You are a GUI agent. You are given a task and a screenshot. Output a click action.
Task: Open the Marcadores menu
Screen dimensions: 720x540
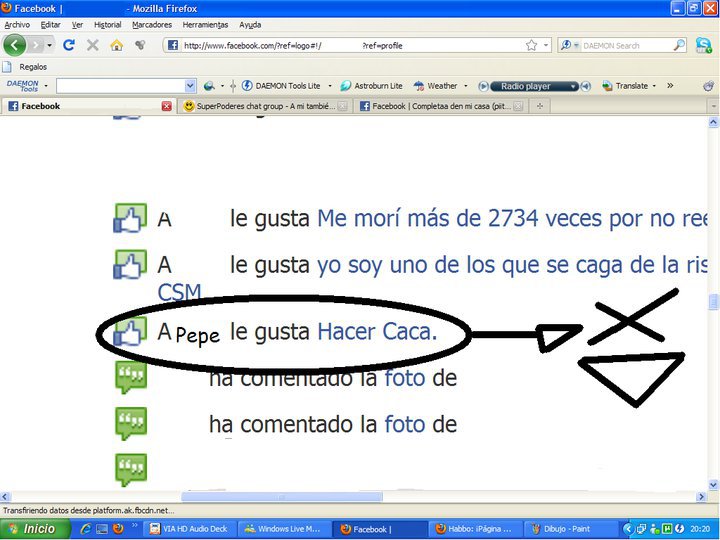pos(152,25)
